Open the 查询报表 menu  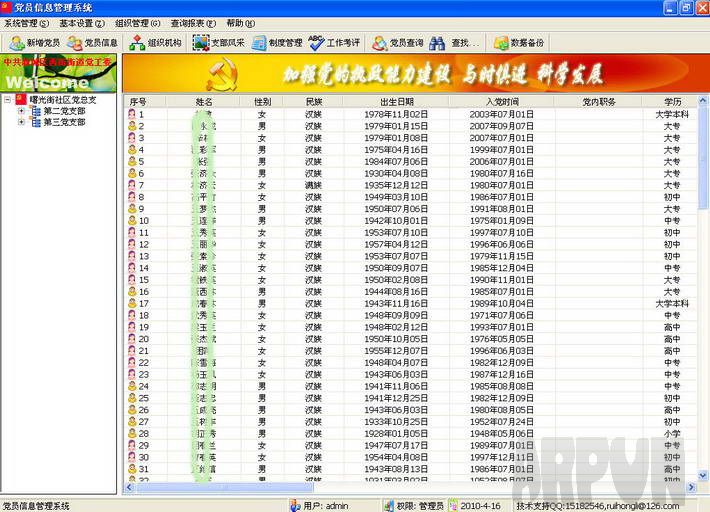pyautogui.click(x=192, y=22)
